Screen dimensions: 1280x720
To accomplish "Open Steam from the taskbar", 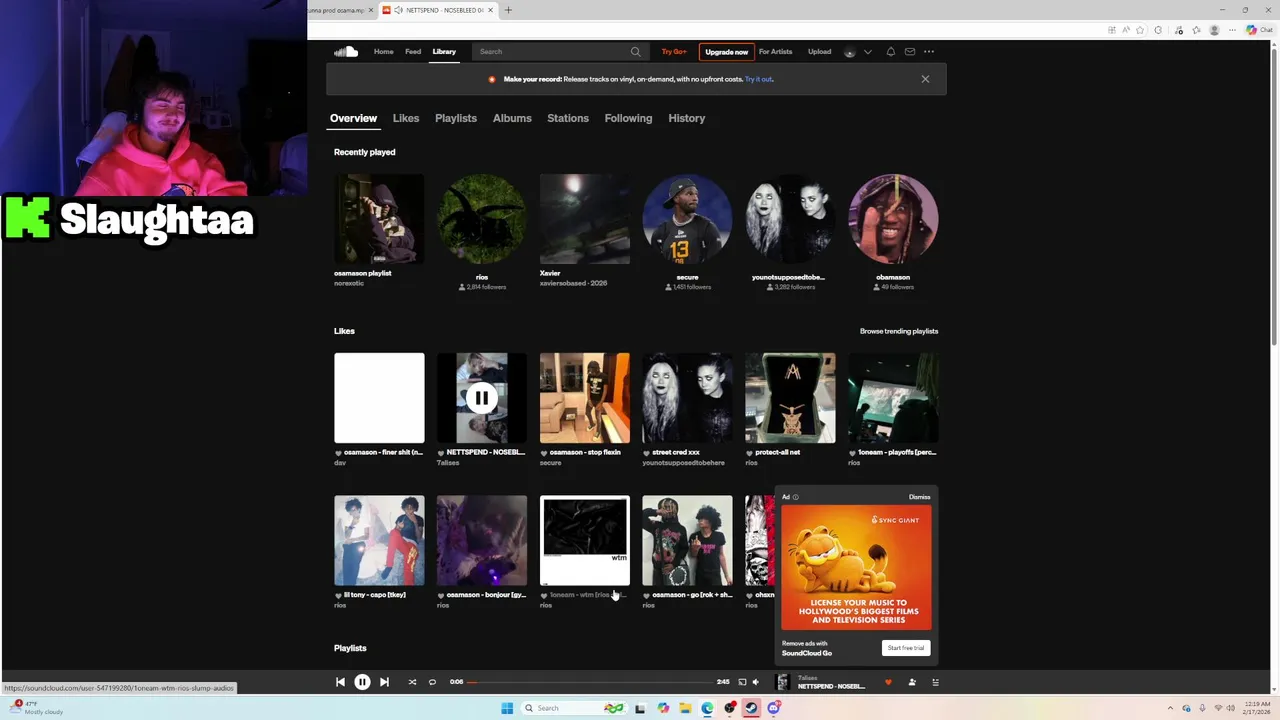I will click(x=752, y=708).
